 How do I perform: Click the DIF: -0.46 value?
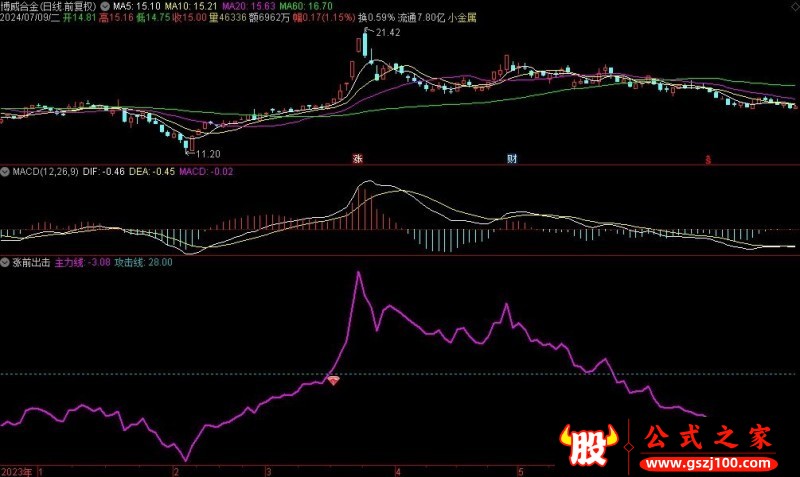click(104, 172)
